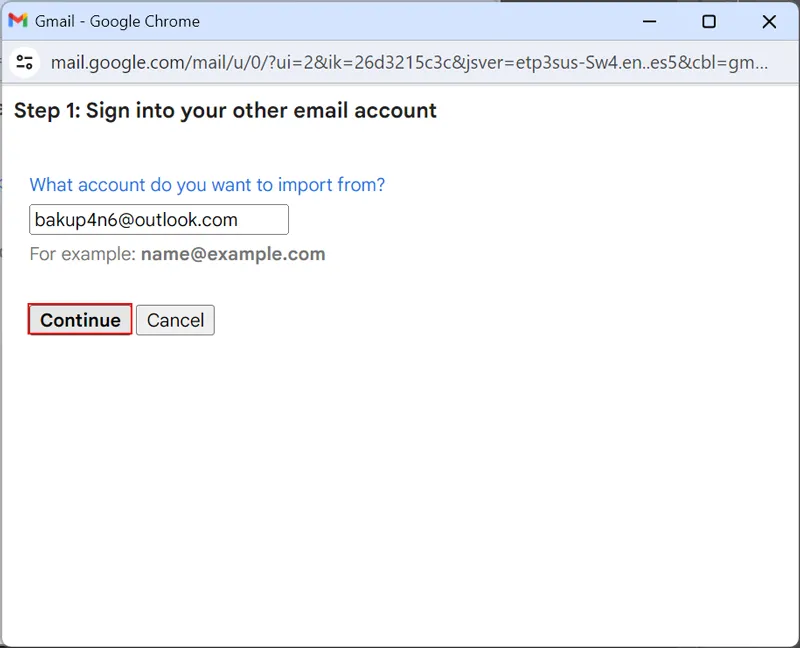This screenshot has height=648, width=800.
Task: Click the 'For example:' hint text
Action: pyautogui.click(x=82, y=254)
